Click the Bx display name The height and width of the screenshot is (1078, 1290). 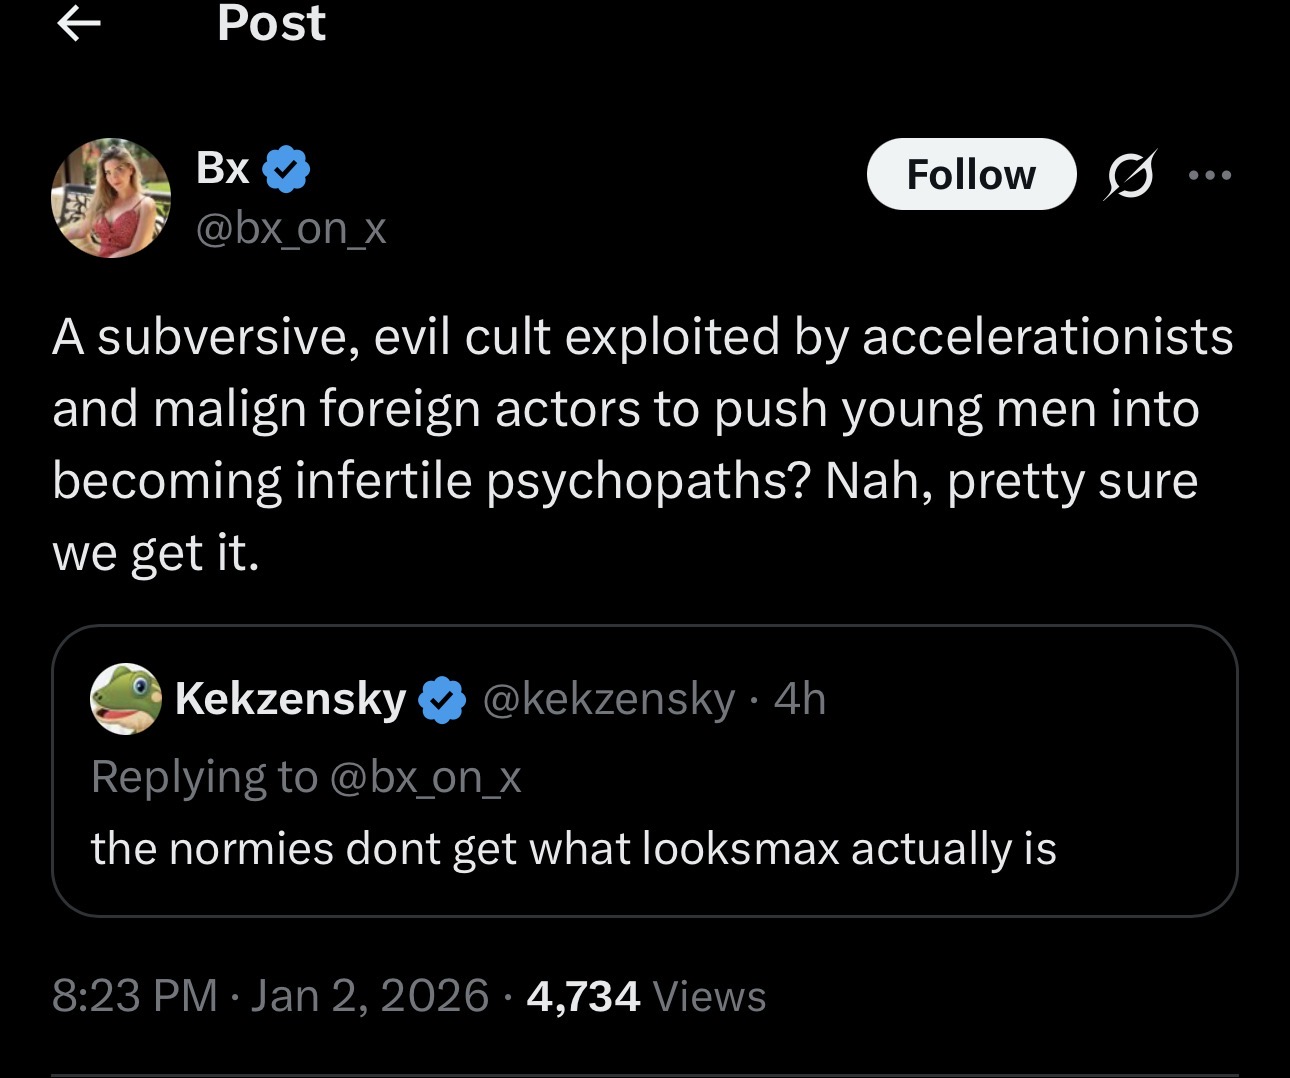(223, 168)
